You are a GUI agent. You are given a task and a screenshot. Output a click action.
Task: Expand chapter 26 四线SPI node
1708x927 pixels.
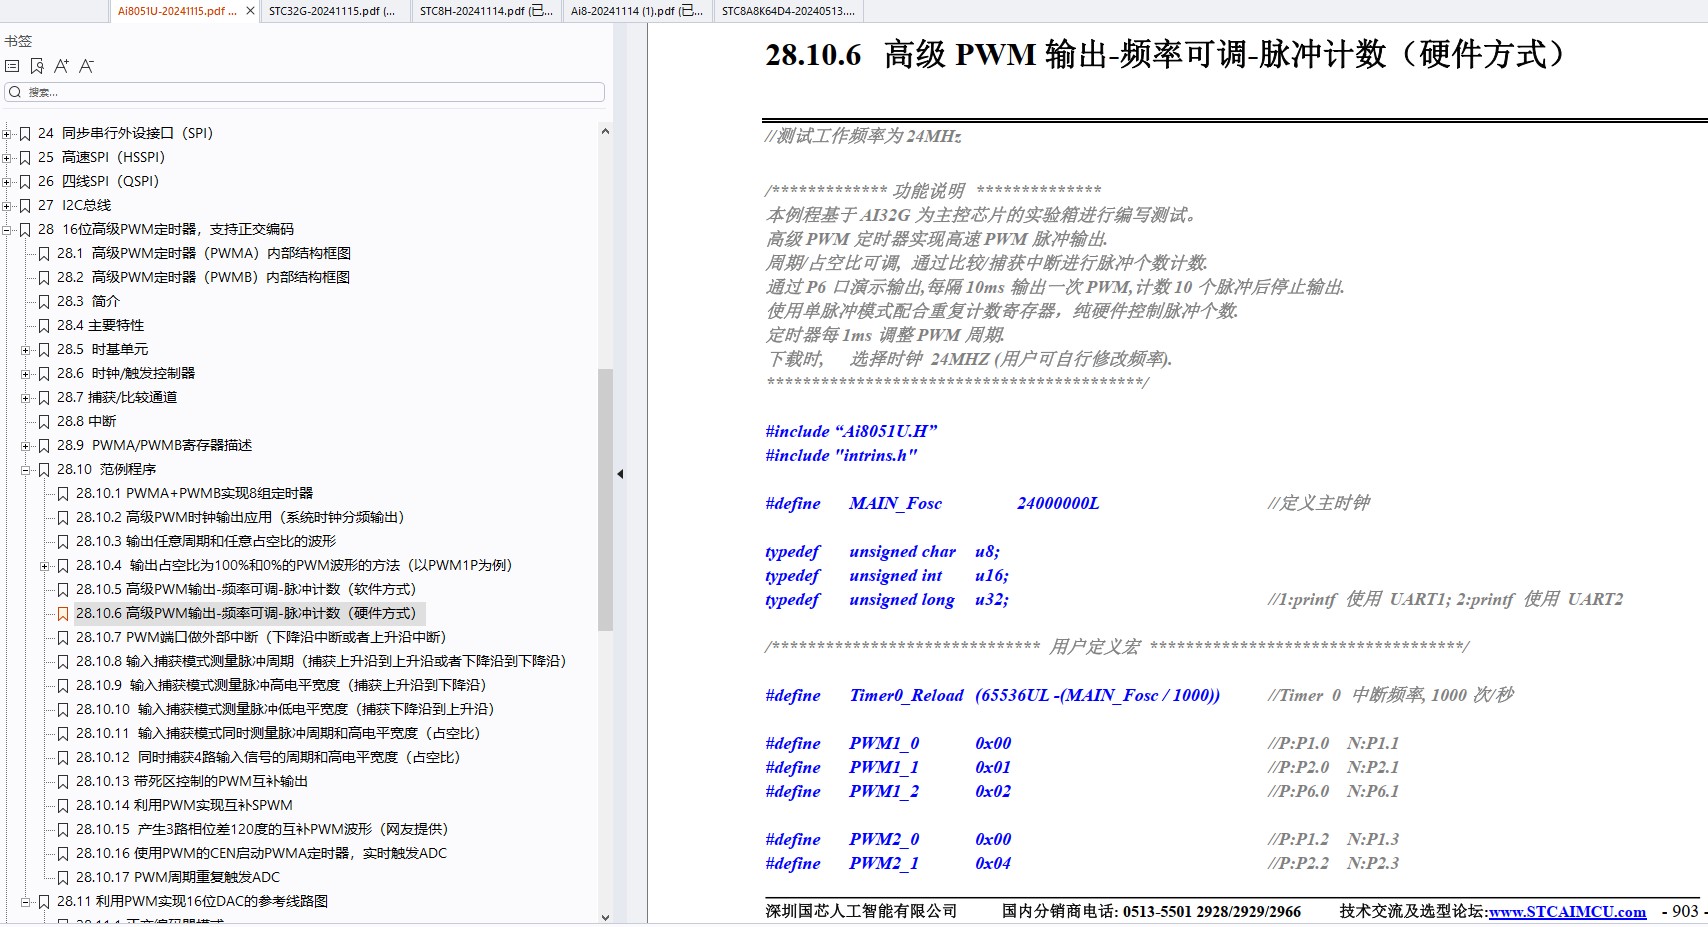[7, 181]
